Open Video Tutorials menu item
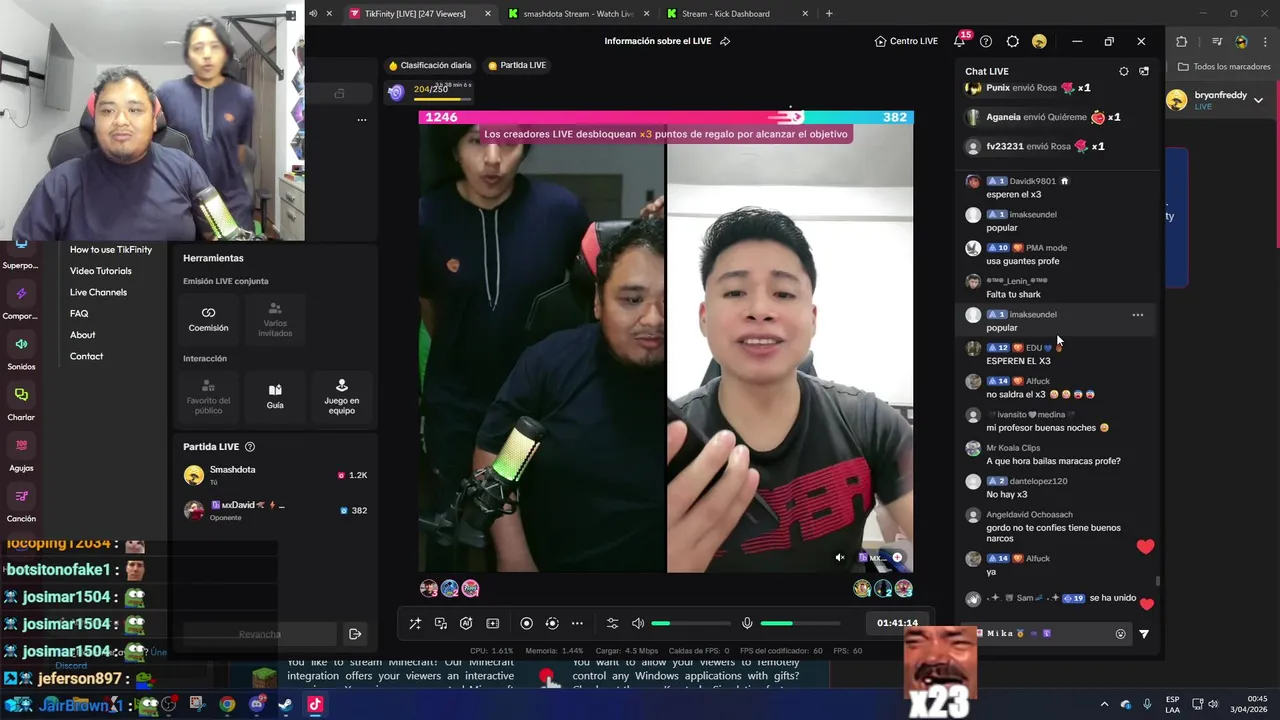The height and width of the screenshot is (720, 1280). point(100,271)
